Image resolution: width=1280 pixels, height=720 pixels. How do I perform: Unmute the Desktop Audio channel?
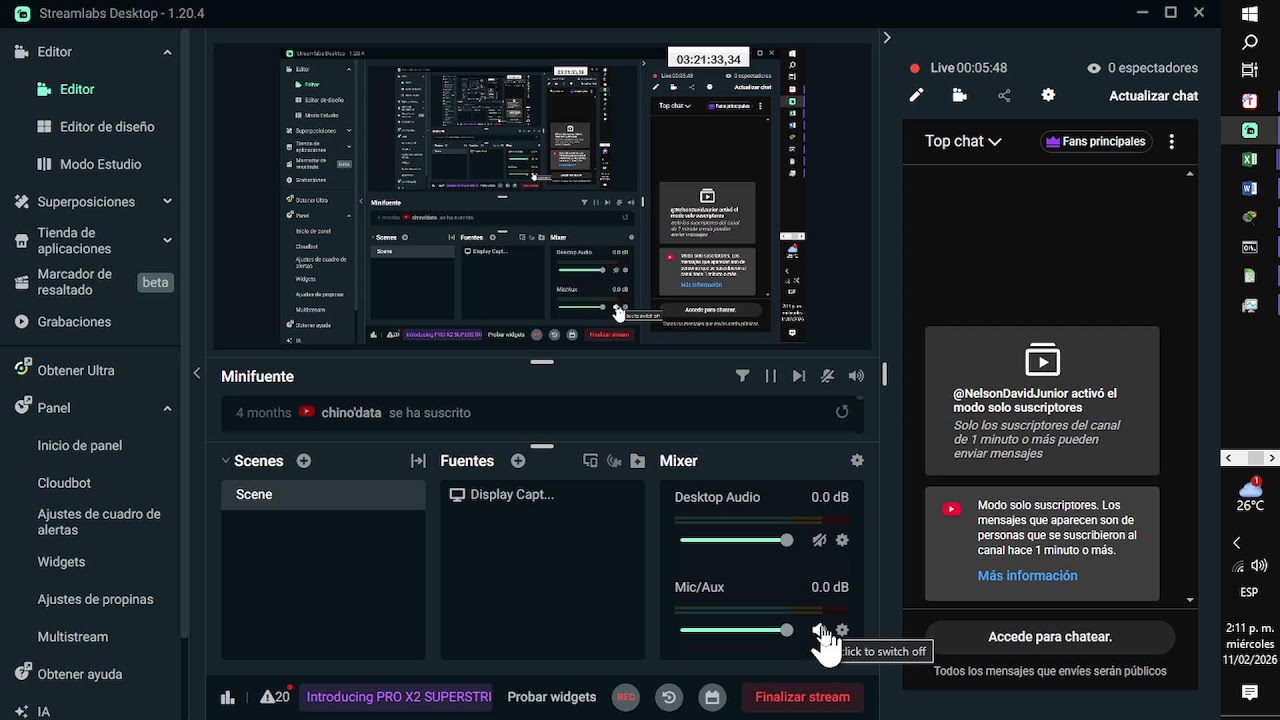(819, 540)
